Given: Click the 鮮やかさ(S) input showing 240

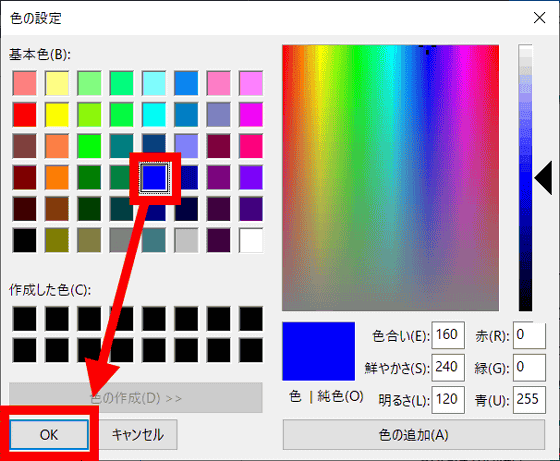Looking at the screenshot, I should [x=448, y=367].
